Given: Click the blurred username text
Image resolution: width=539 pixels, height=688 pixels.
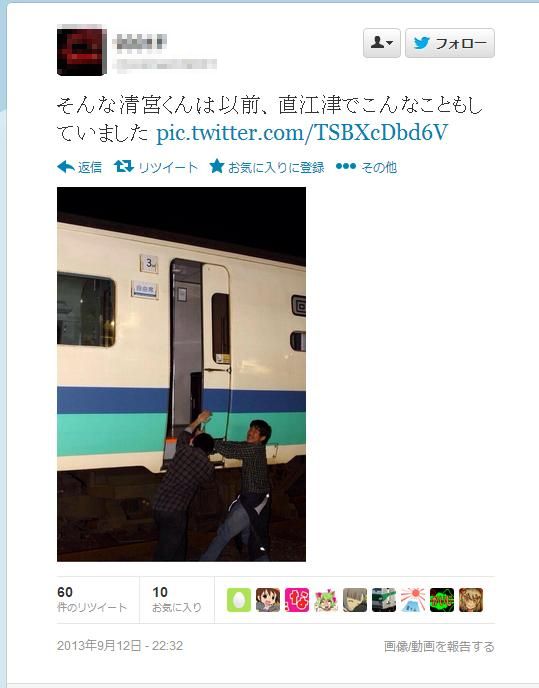Looking at the screenshot, I should pos(140,43).
